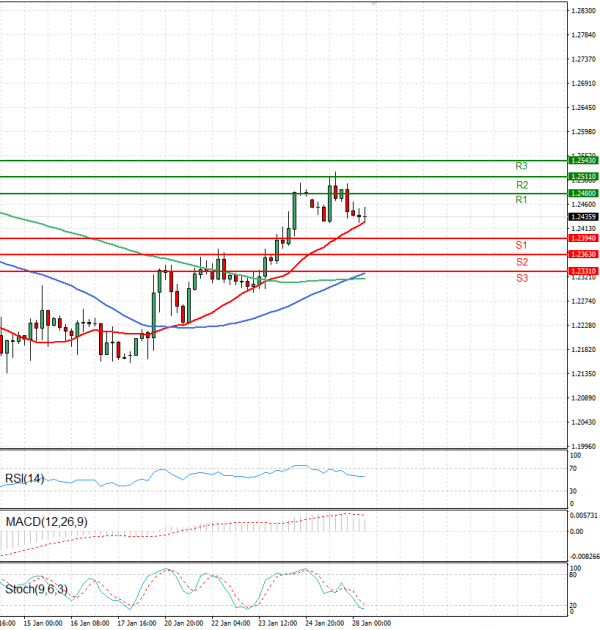Image resolution: width=600 pixels, height=630 pixels.
Task: Click the S2 support label
Action: click(522, 262)
